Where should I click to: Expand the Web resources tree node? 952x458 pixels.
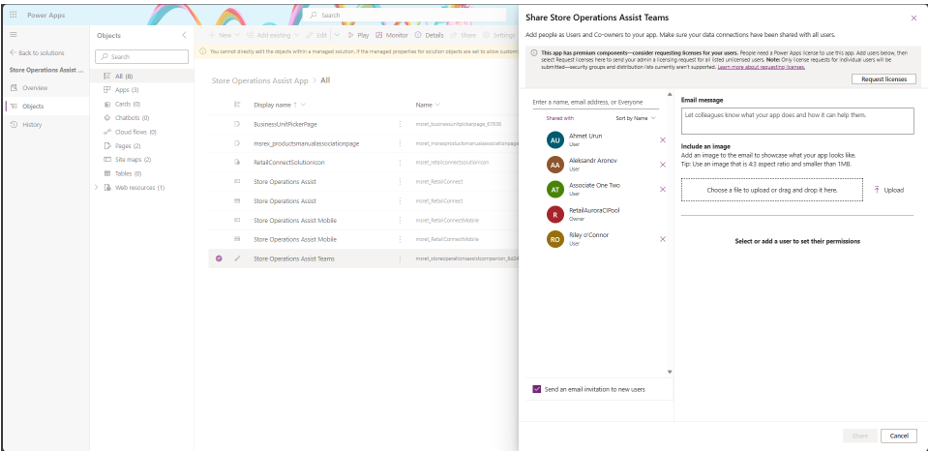(96, 188)
